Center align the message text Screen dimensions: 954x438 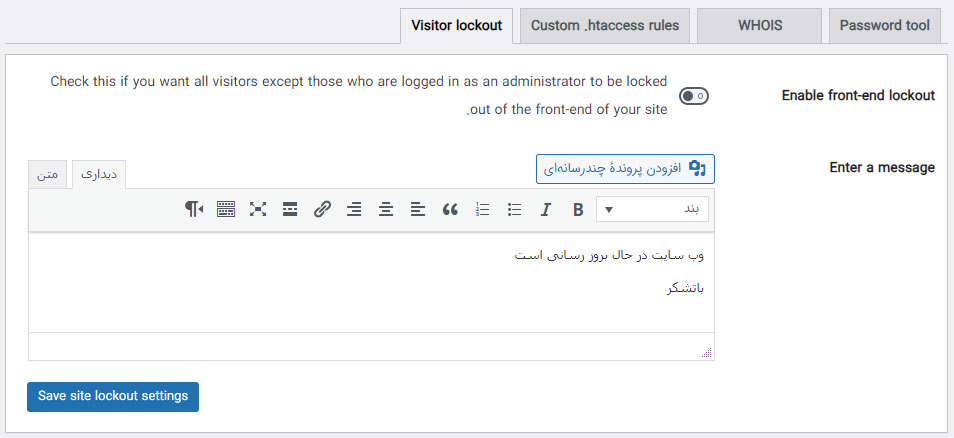[386, 209]
